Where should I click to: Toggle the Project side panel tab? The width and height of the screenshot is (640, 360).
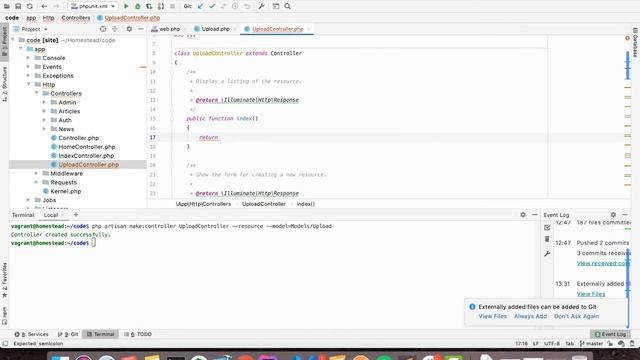coord(4,42)
